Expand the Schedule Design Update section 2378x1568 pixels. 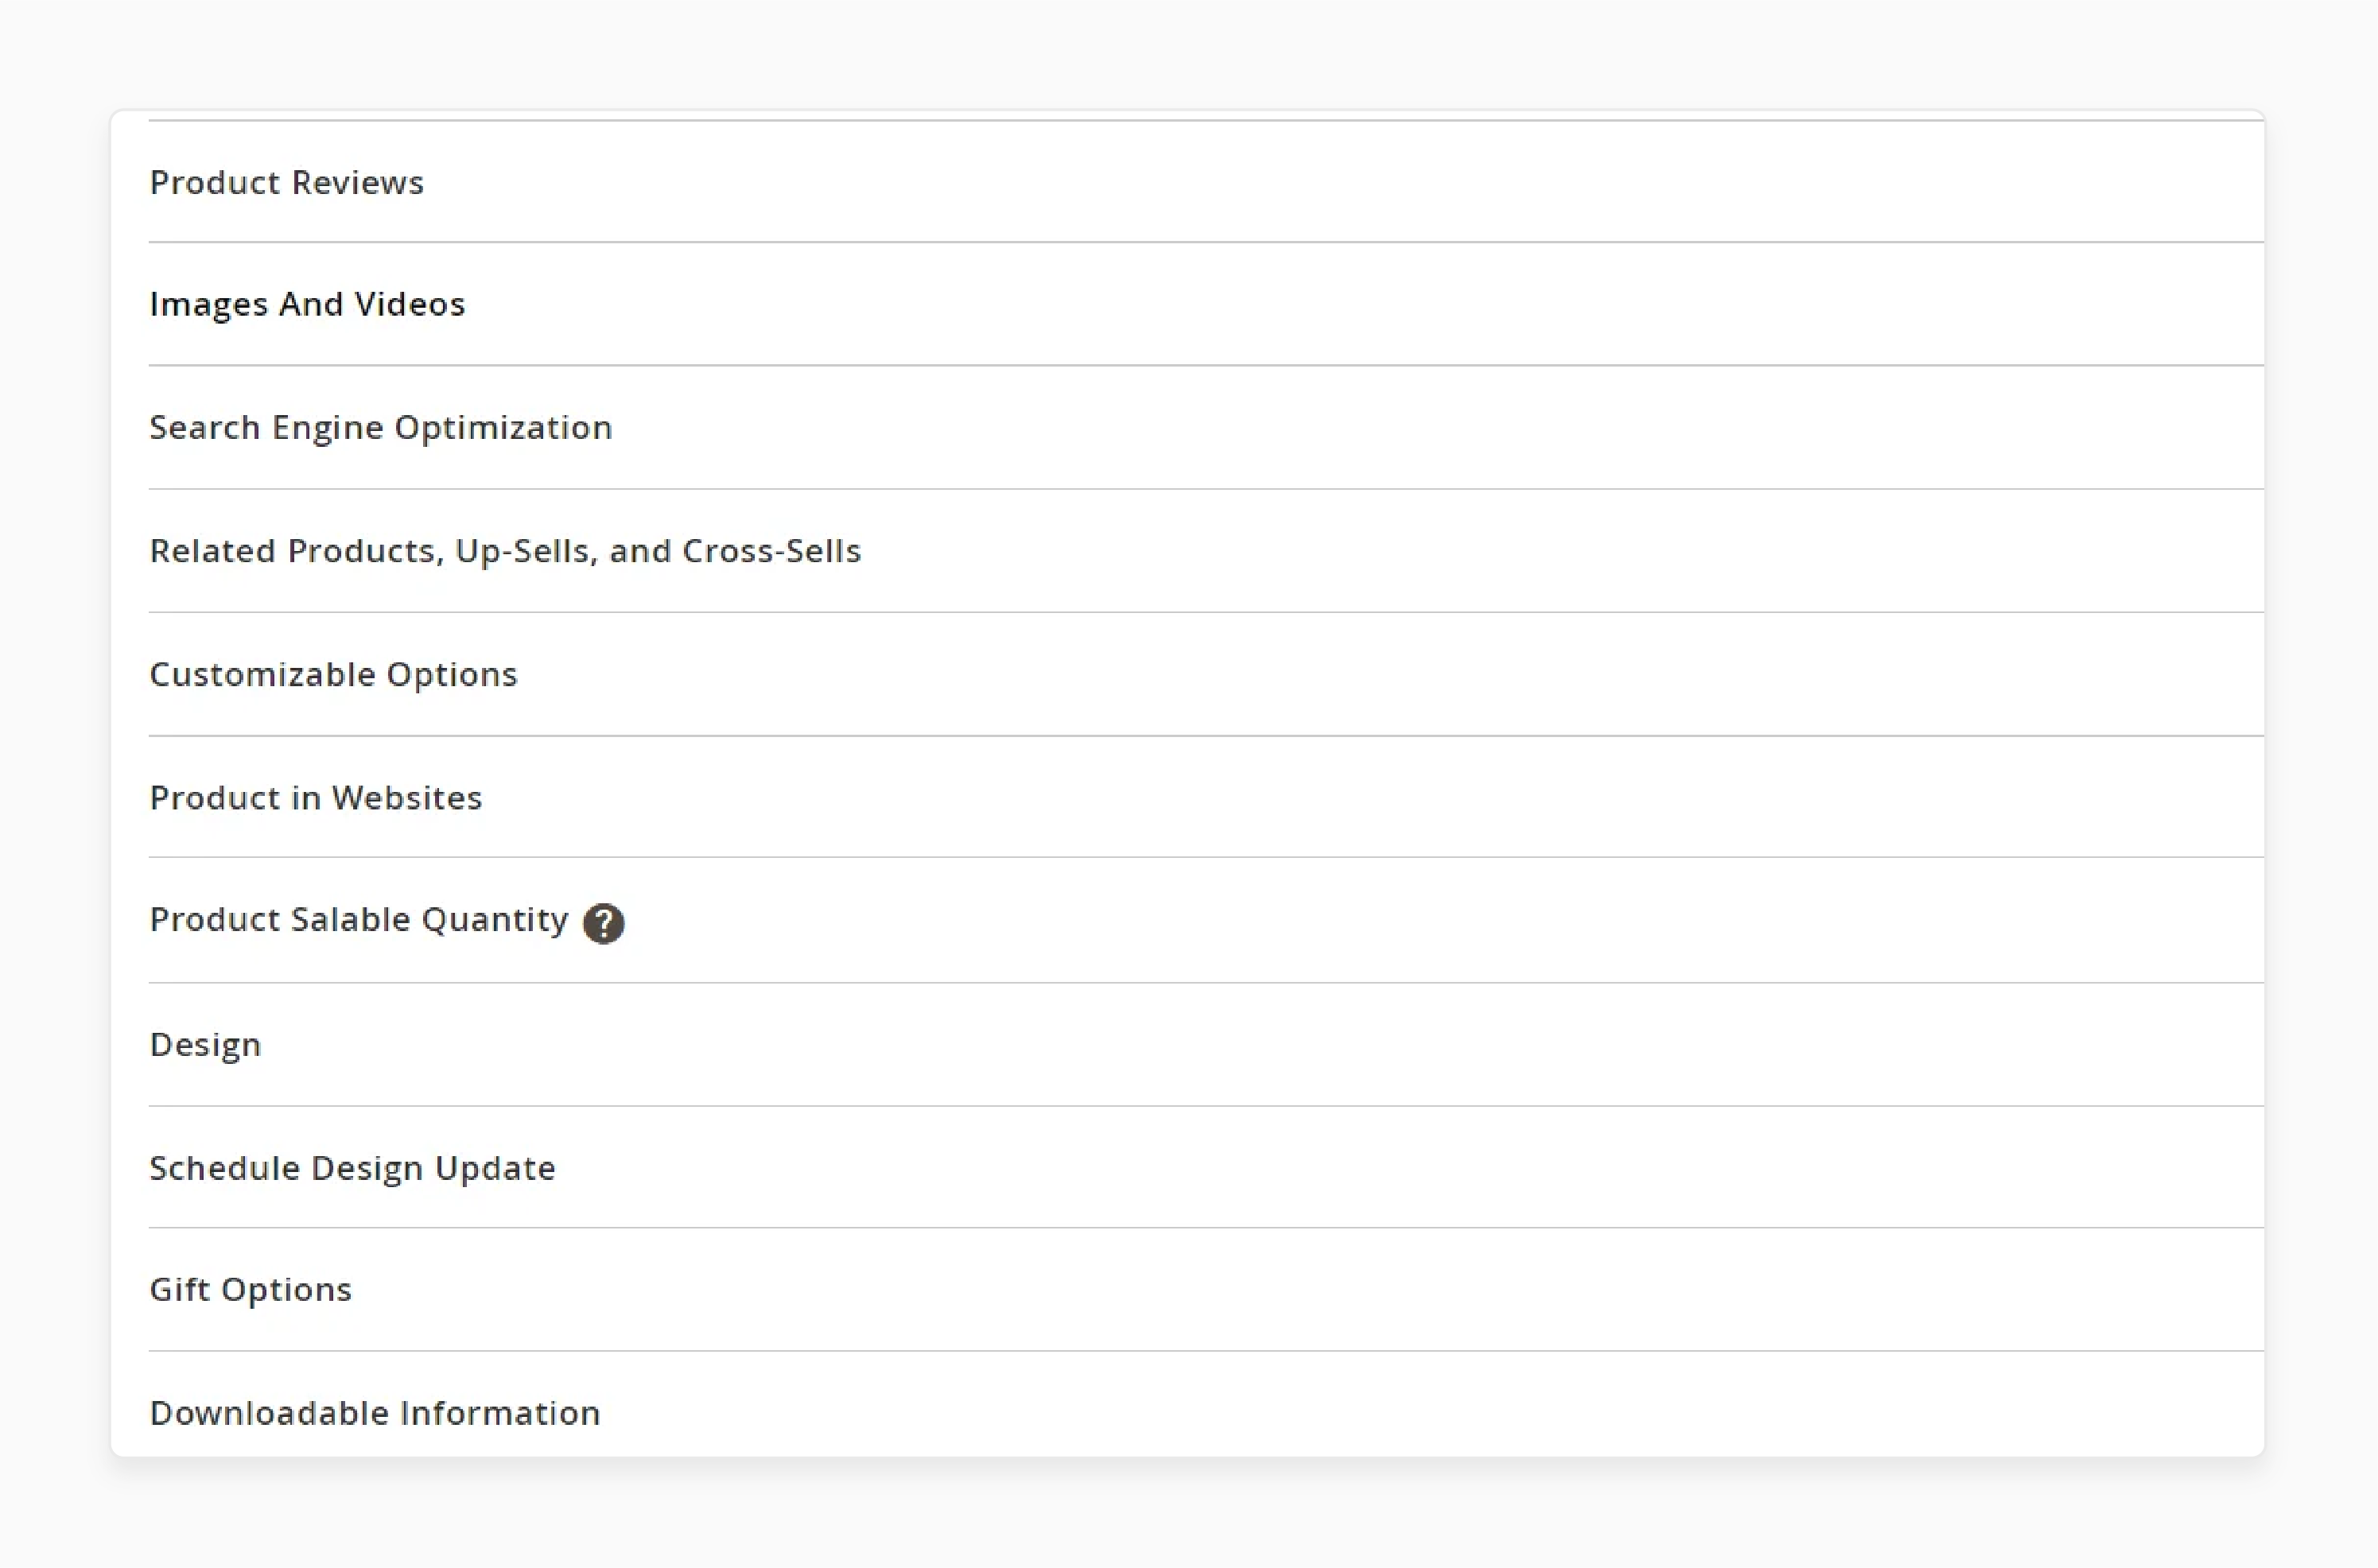(352, 1166)
